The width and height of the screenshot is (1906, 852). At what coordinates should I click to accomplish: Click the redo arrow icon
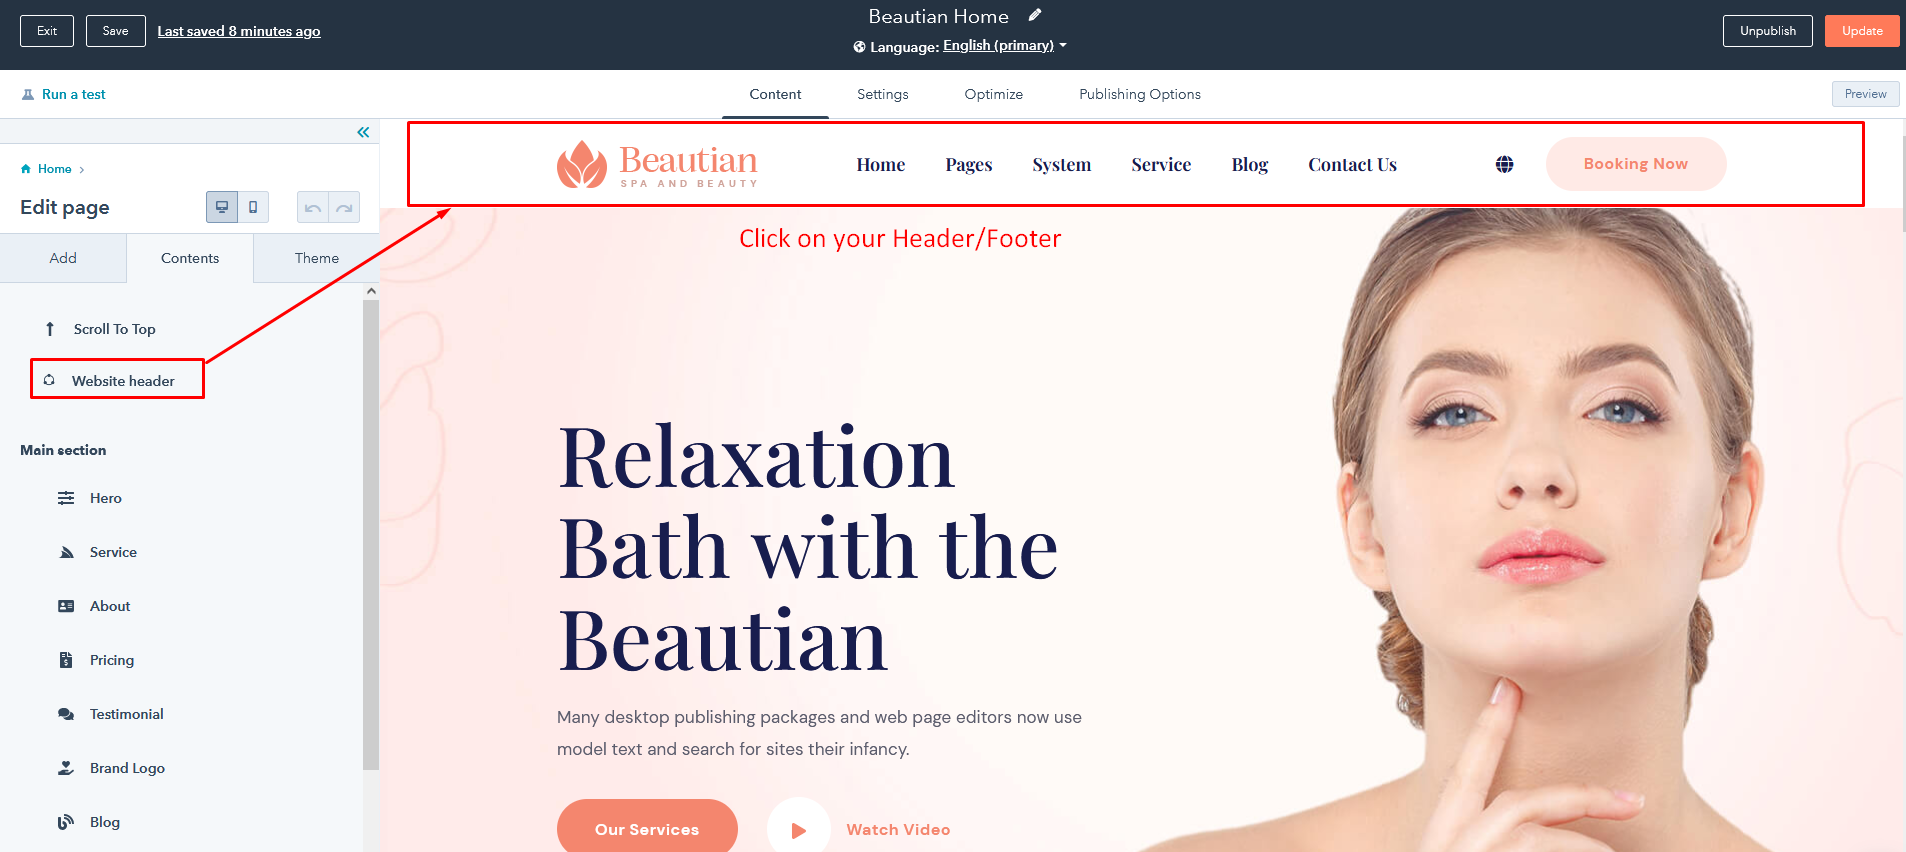coord(344,207)
